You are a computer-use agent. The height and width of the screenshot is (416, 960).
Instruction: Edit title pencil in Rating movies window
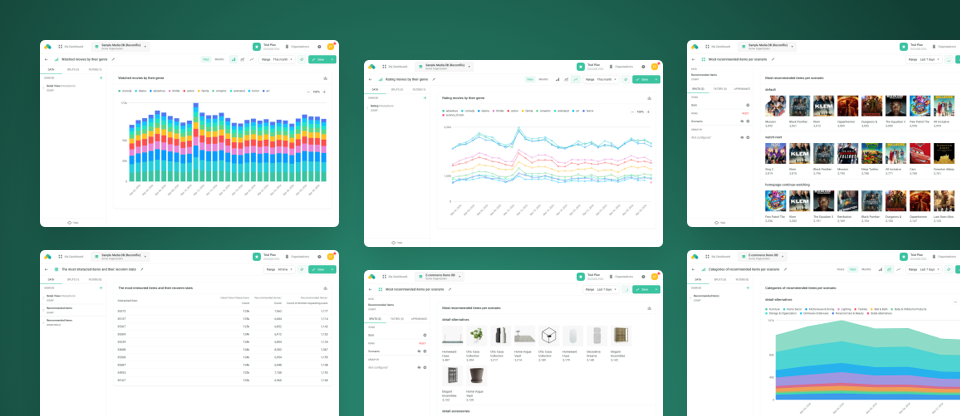tap(434, 79)
